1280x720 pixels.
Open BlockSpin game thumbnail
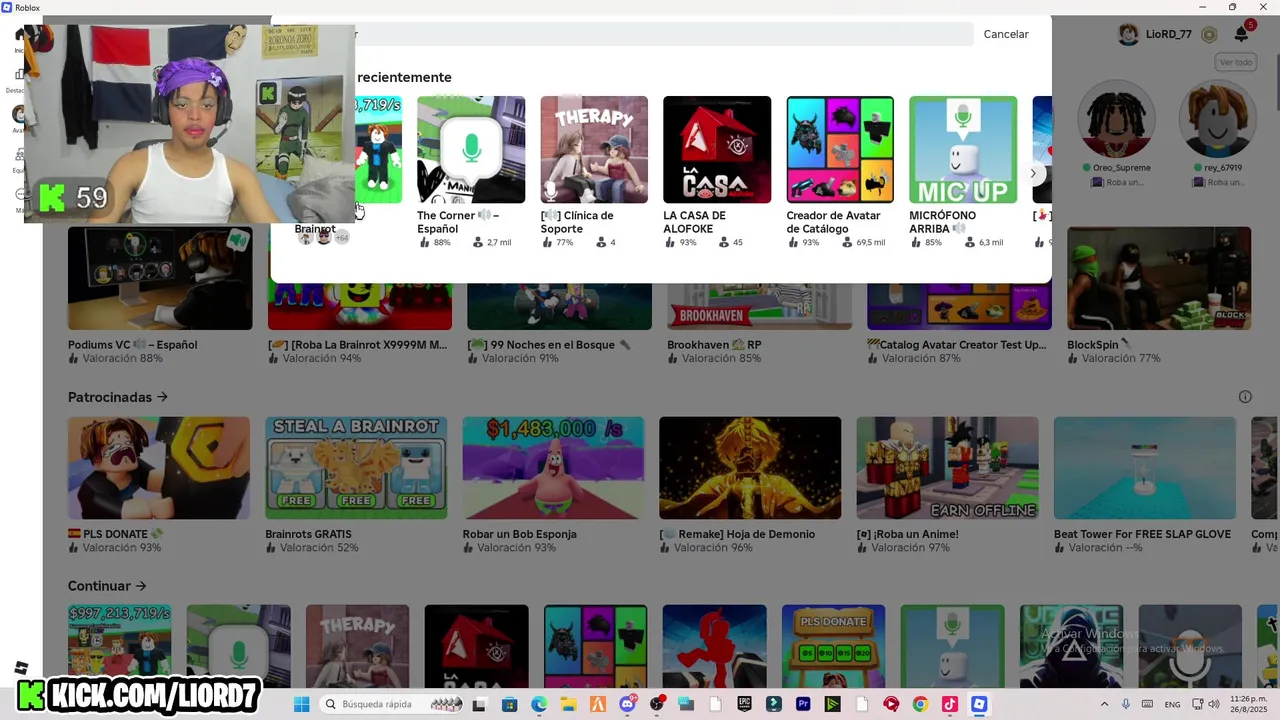coord(1159,278)
